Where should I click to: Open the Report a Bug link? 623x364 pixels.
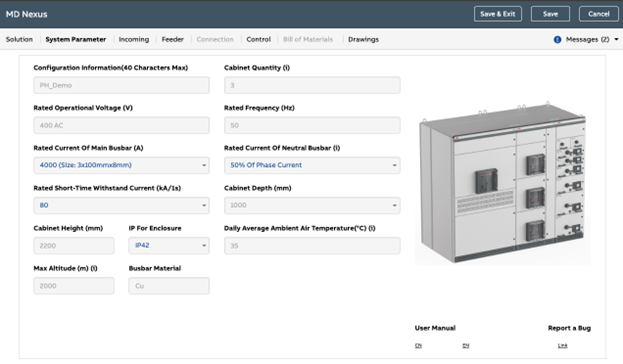(563, 346)
